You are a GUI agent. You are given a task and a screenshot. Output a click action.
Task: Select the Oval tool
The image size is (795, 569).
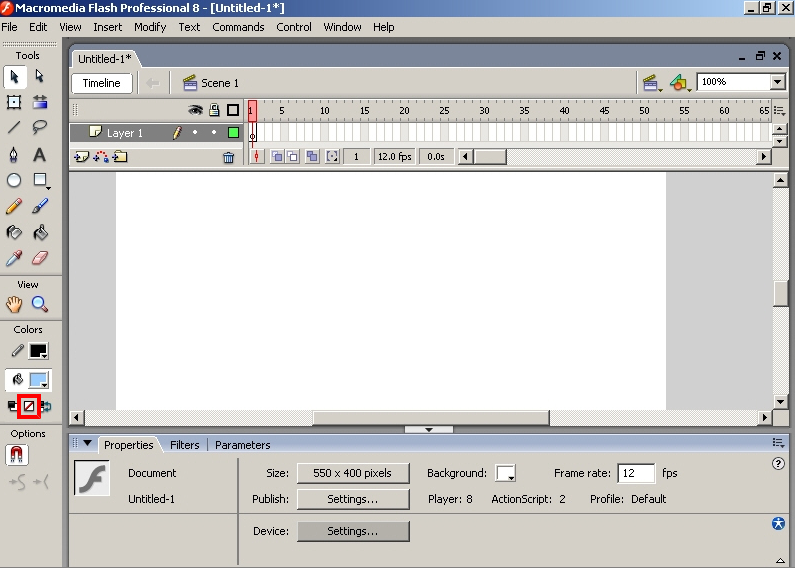click(14, 180)
